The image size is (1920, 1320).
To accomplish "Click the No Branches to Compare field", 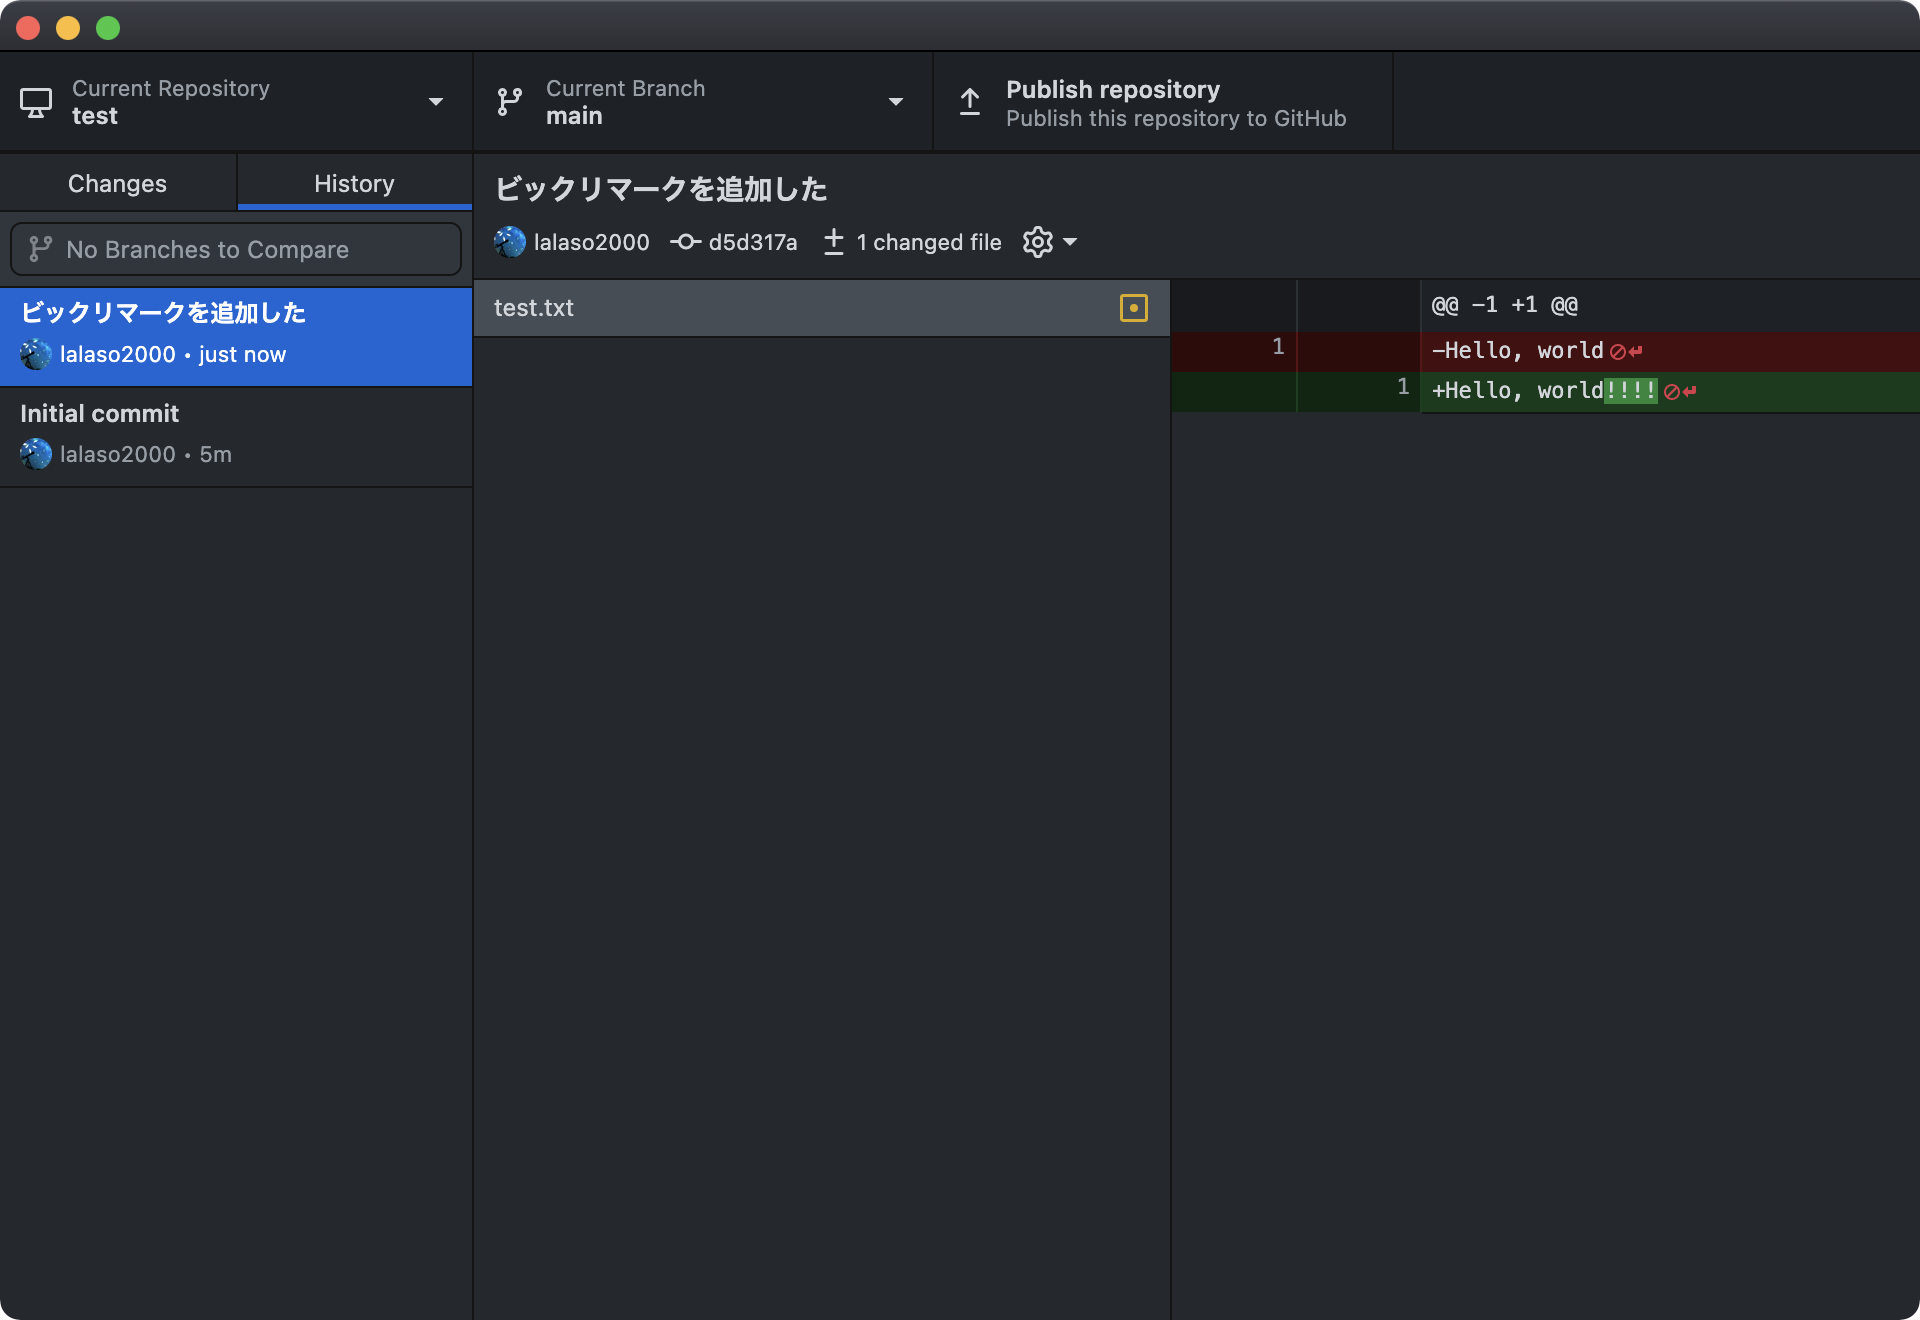I will 236,249.
